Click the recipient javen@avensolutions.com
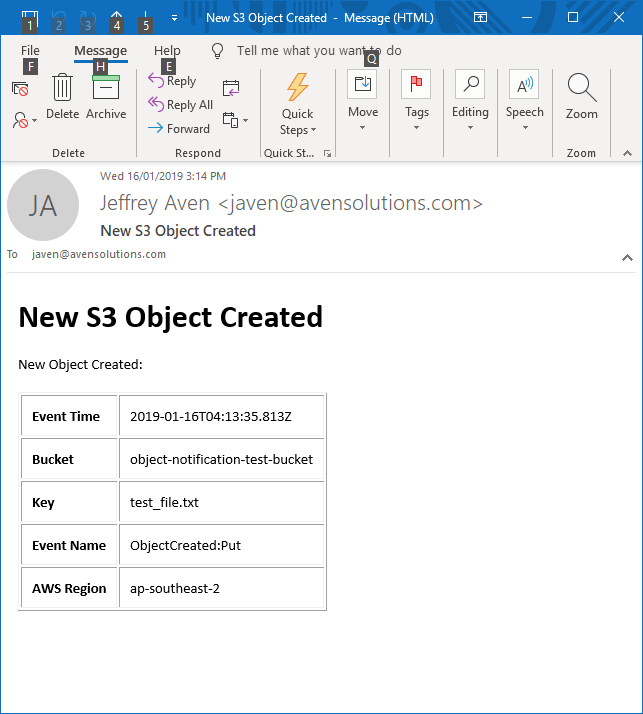Screen dimensions: 643x714 [99, 254]
